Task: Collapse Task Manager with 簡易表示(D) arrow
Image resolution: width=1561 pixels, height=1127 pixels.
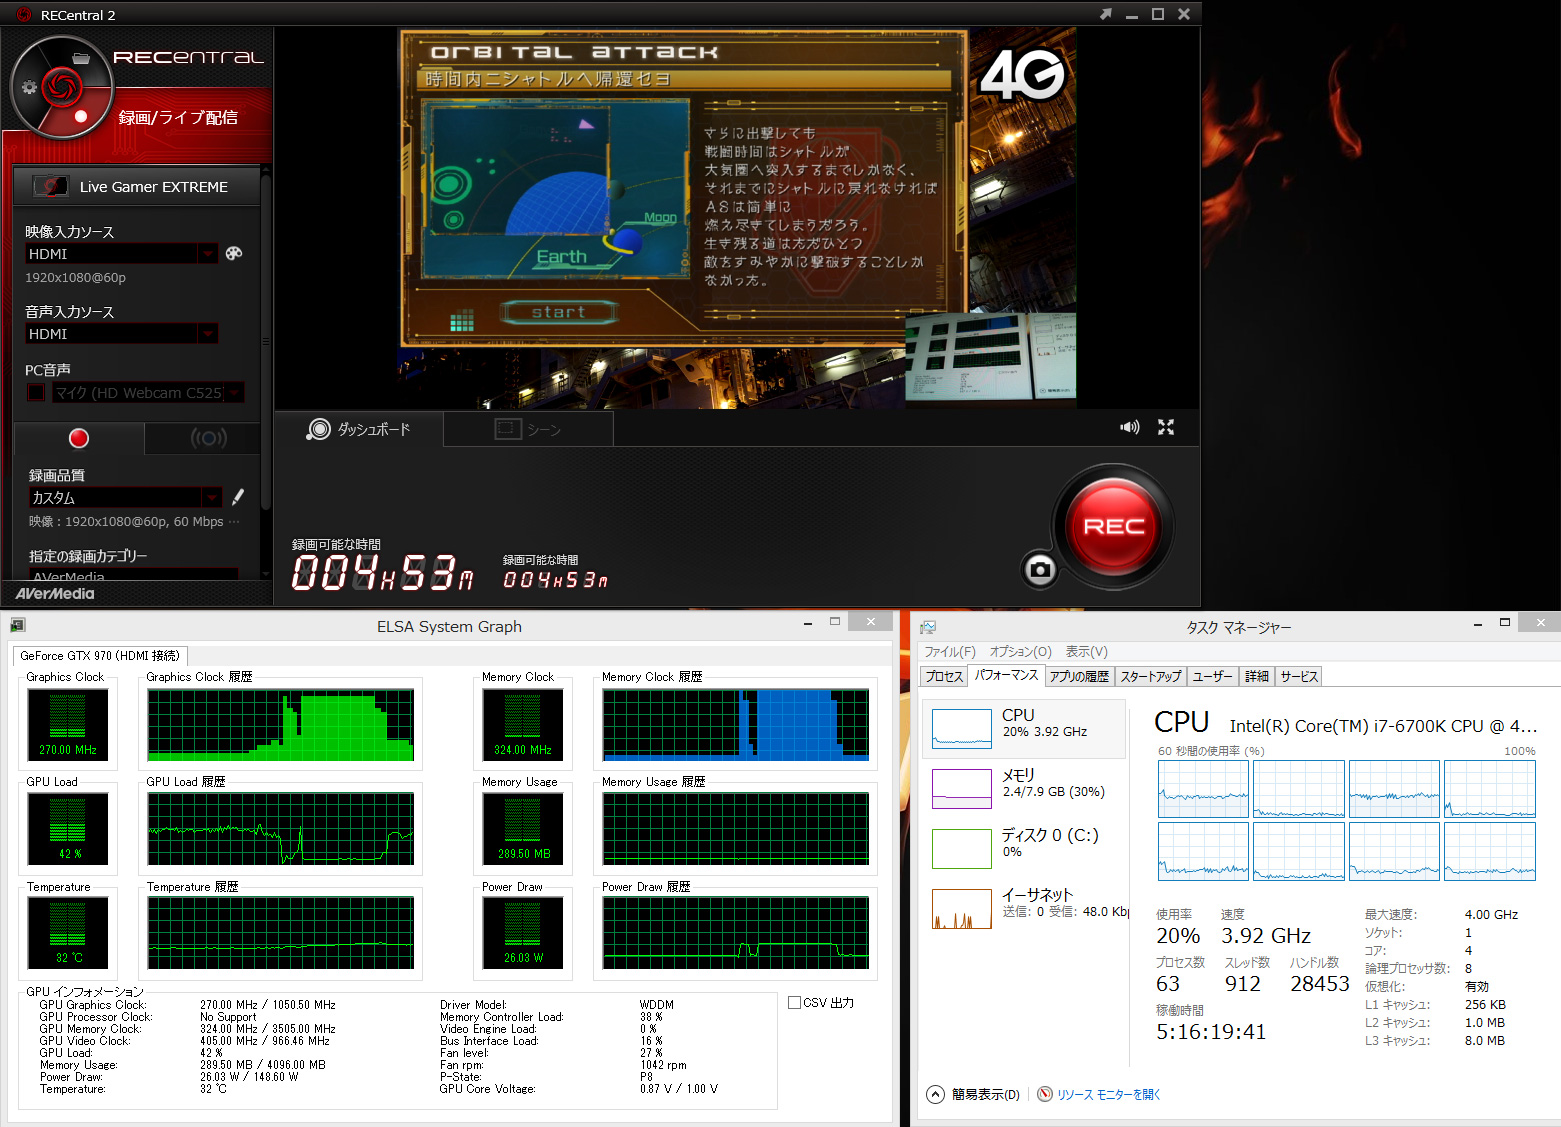Action: tap(935, 1094)
